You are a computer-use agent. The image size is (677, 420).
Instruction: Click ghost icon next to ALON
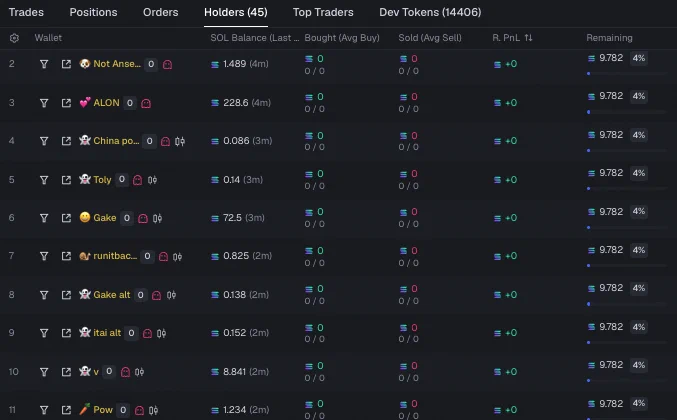tap(146, 104)
